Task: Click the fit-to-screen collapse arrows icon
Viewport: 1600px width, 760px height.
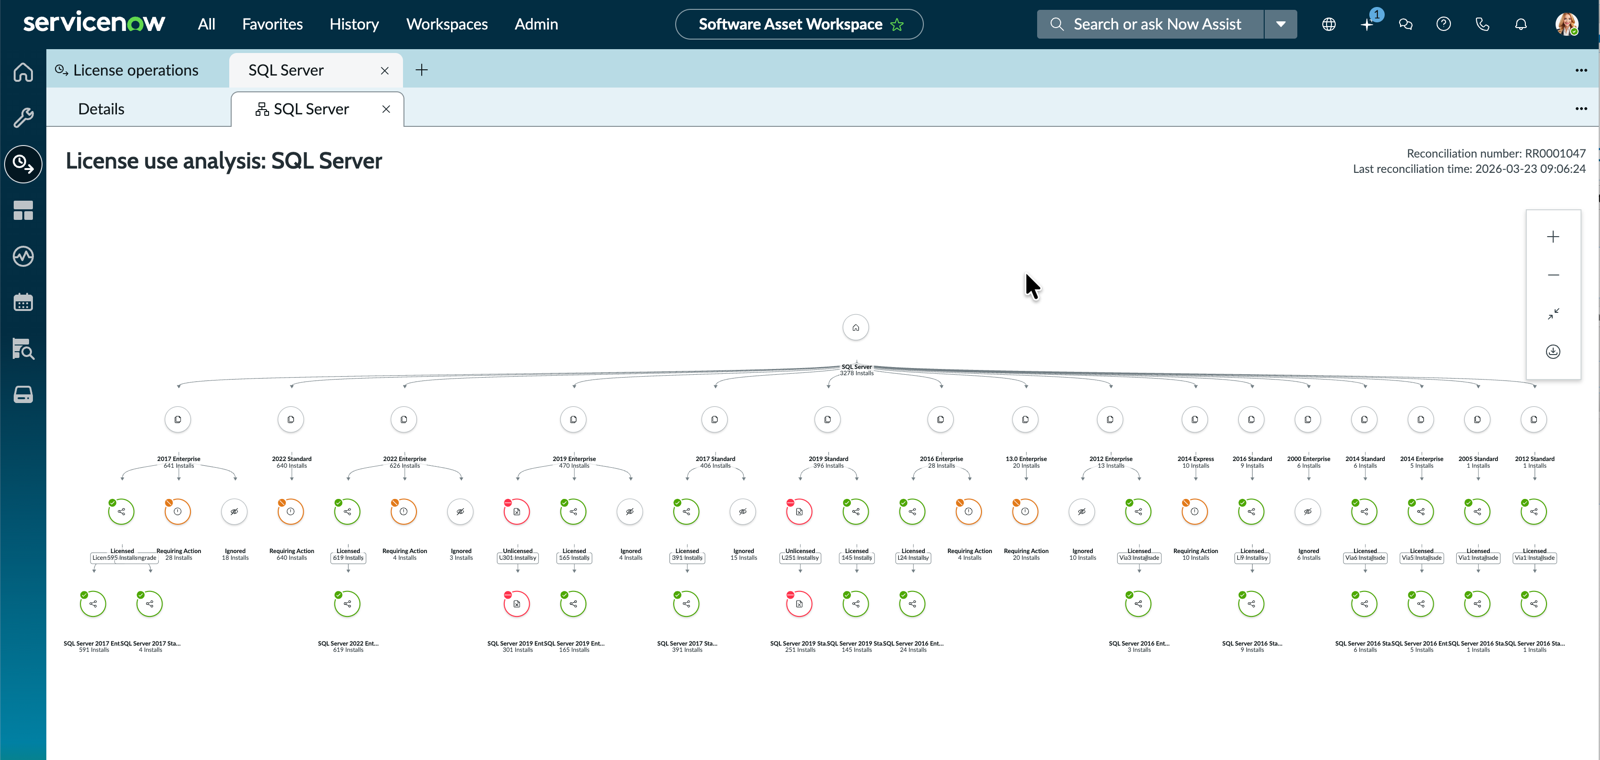Action: pyautogui.click(x=1553, y=314)
